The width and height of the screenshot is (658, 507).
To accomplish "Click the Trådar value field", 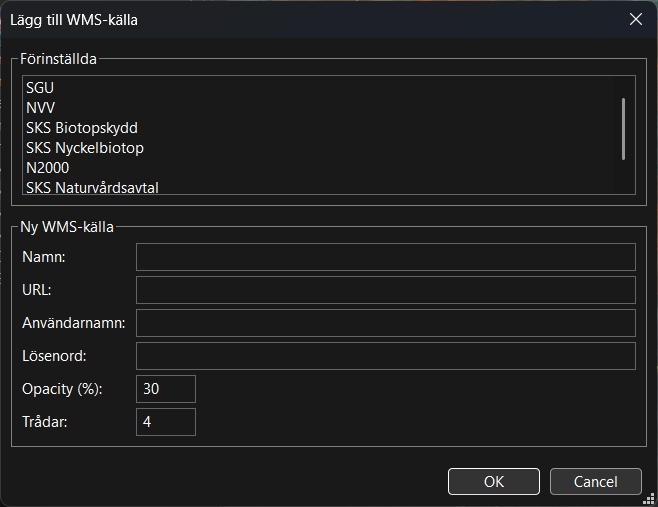I will pyautogui.click(x=166, y=422).
